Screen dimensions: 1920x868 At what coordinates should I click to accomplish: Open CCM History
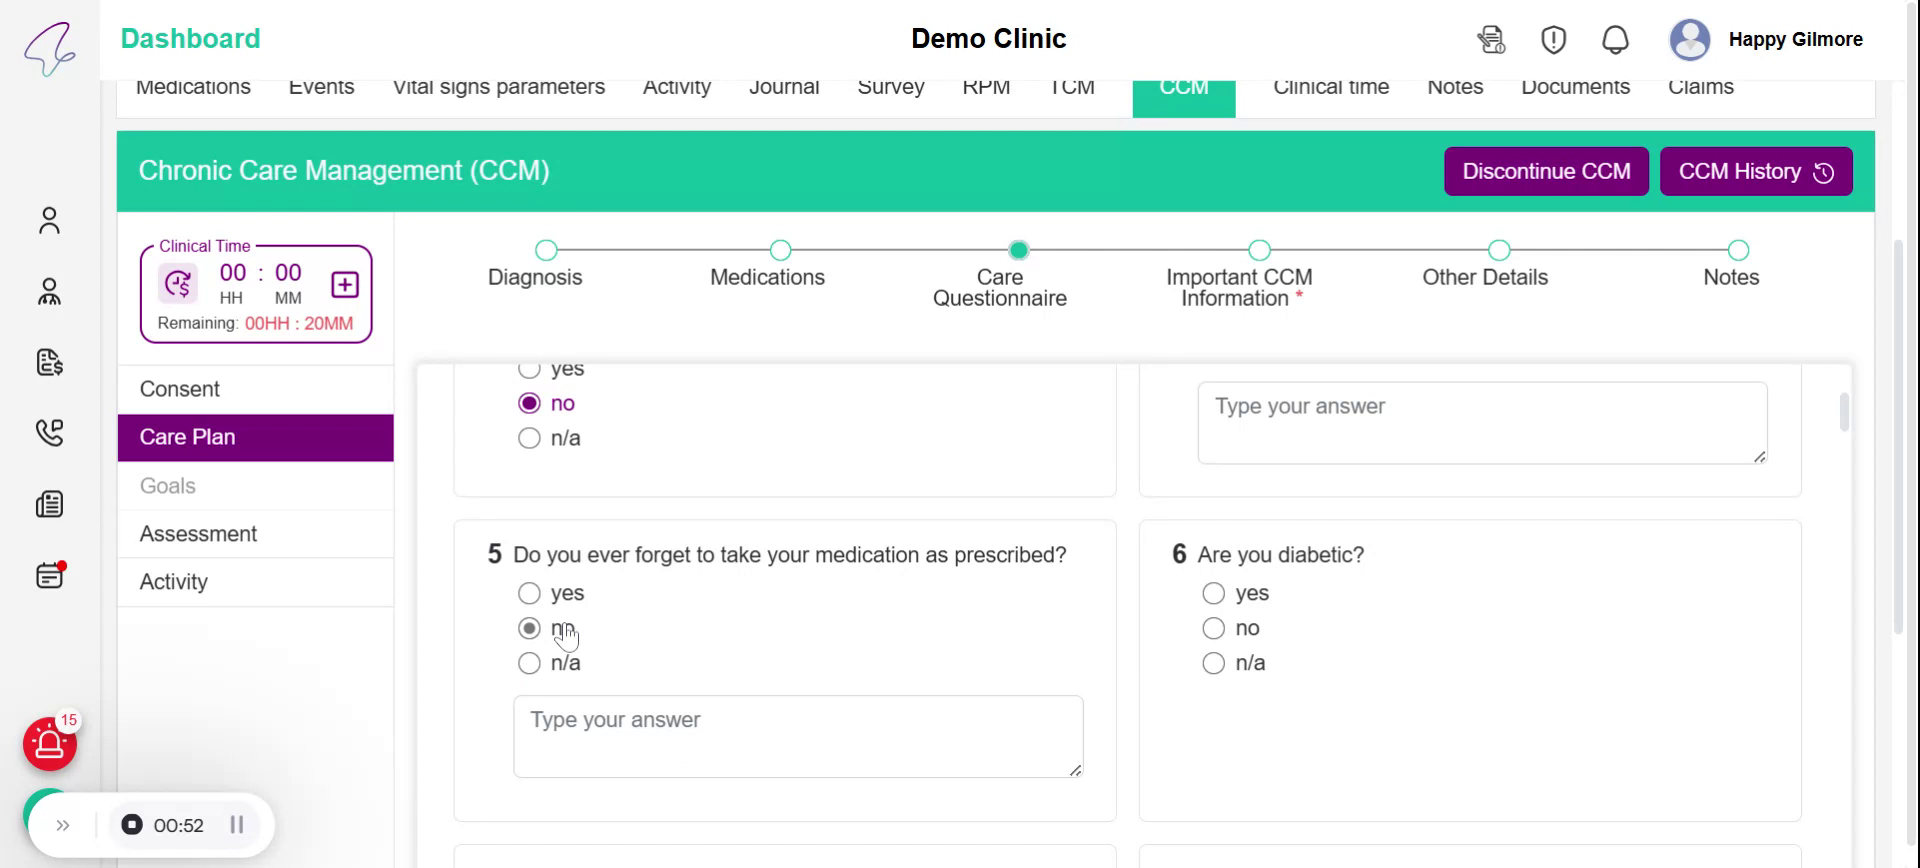click(x=1755, y=171)
